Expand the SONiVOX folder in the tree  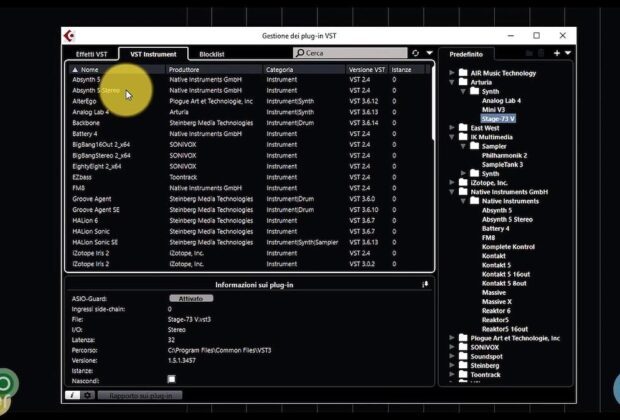[452, 347]
